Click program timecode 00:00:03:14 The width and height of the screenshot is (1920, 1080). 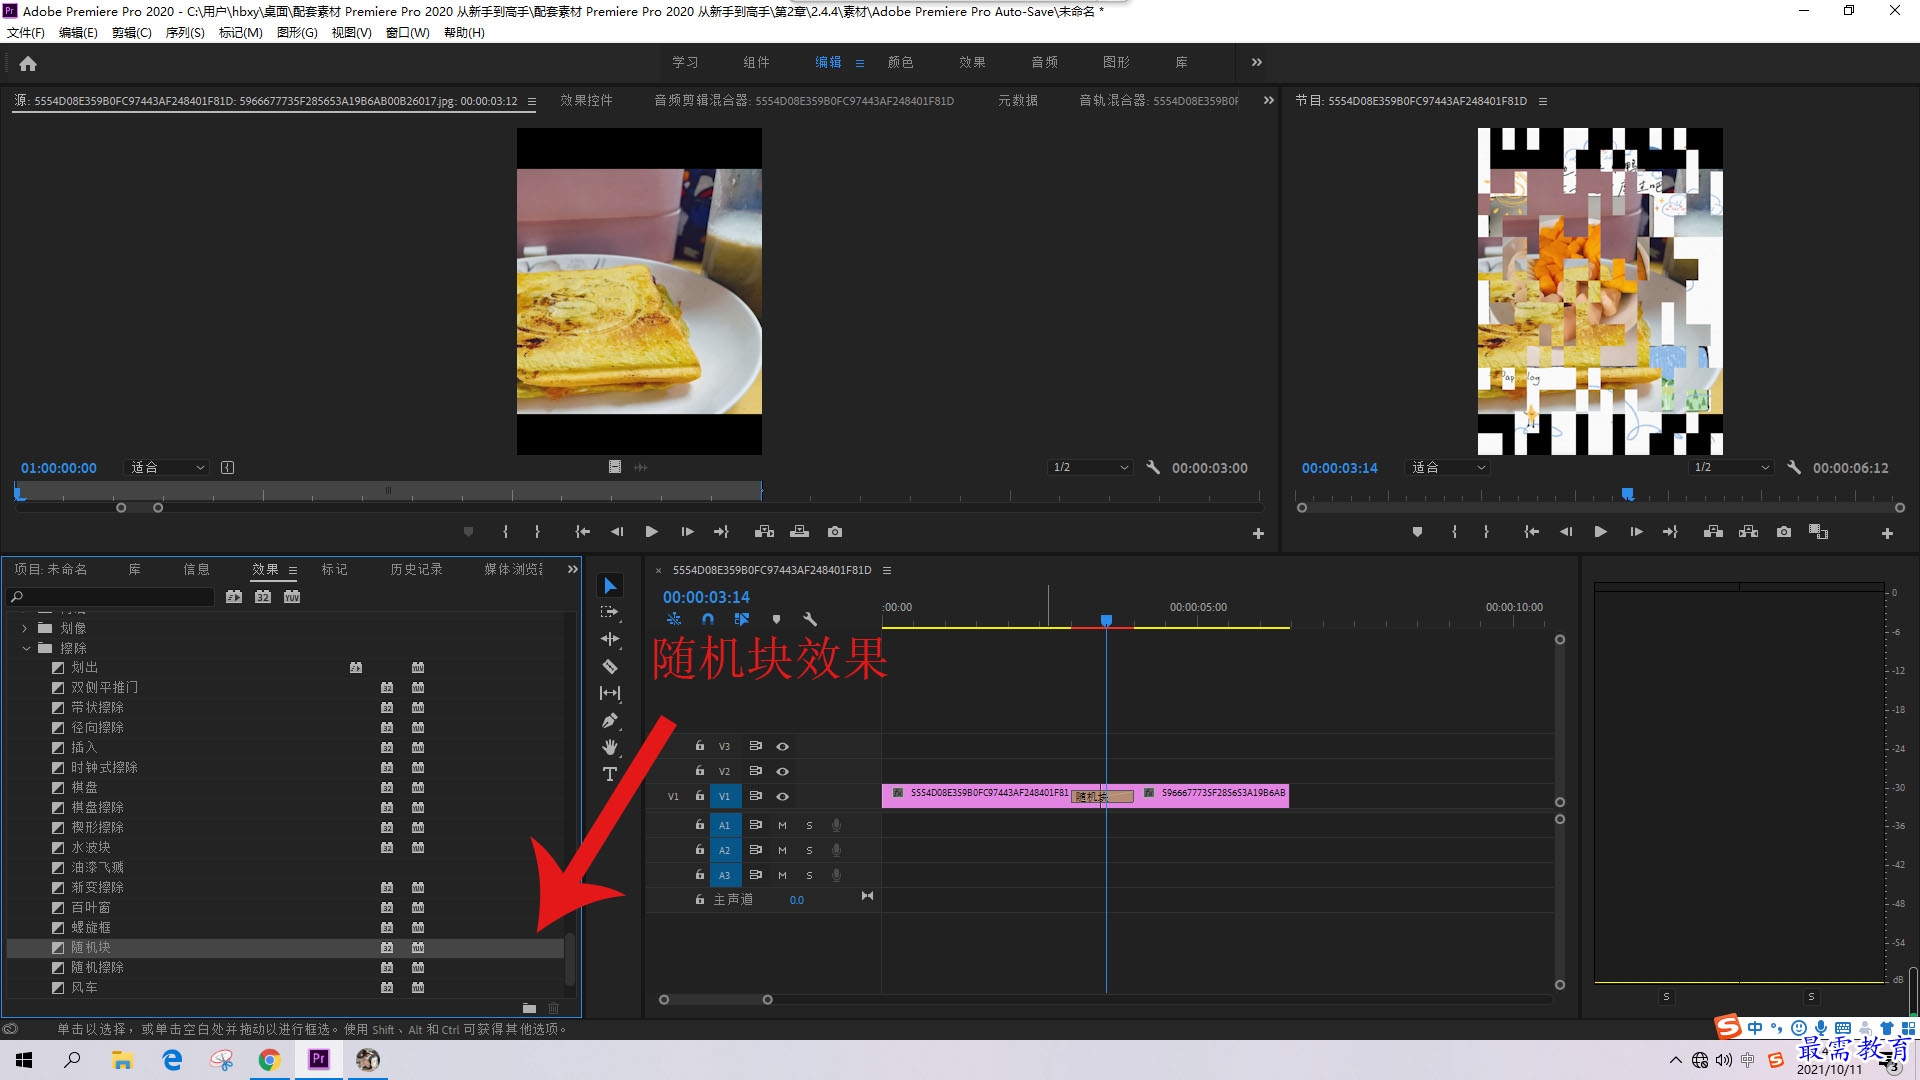[1339, 468]
